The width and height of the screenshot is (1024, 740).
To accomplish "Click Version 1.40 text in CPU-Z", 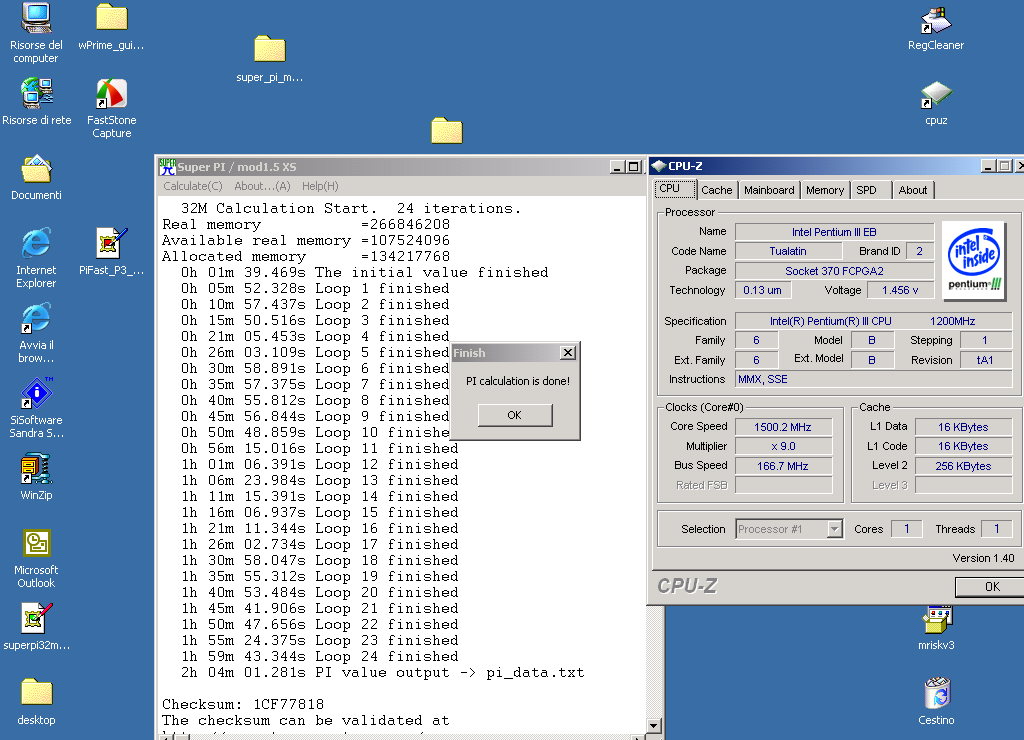I will [983, 558].
